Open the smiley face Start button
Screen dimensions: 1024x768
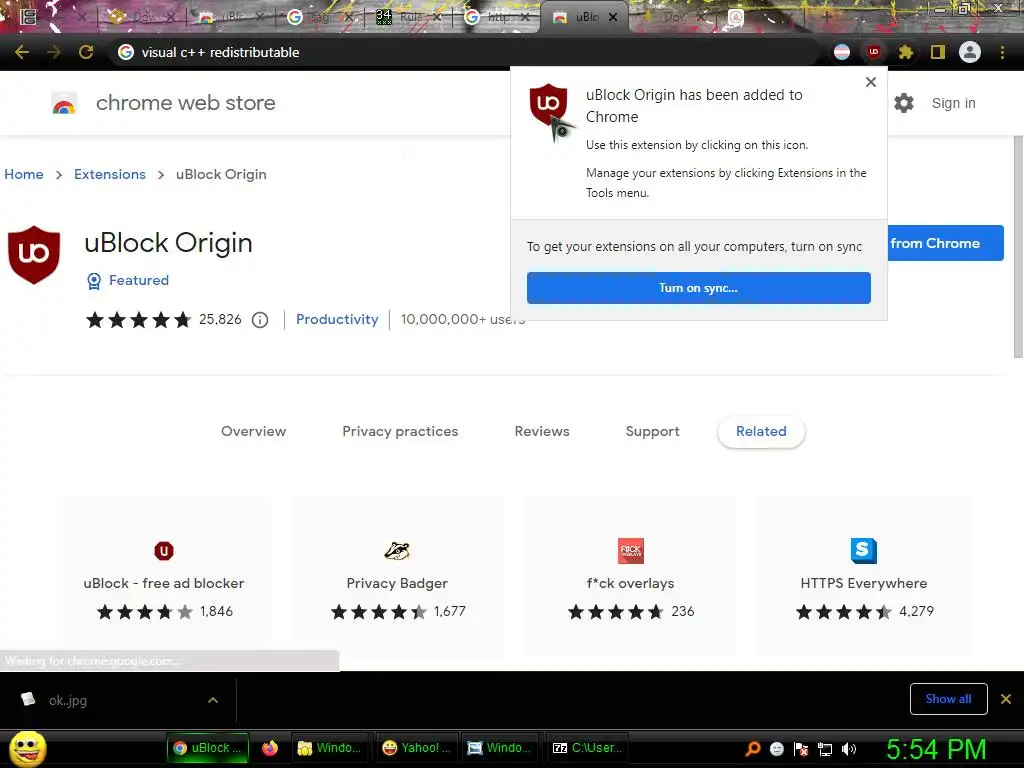27,748
